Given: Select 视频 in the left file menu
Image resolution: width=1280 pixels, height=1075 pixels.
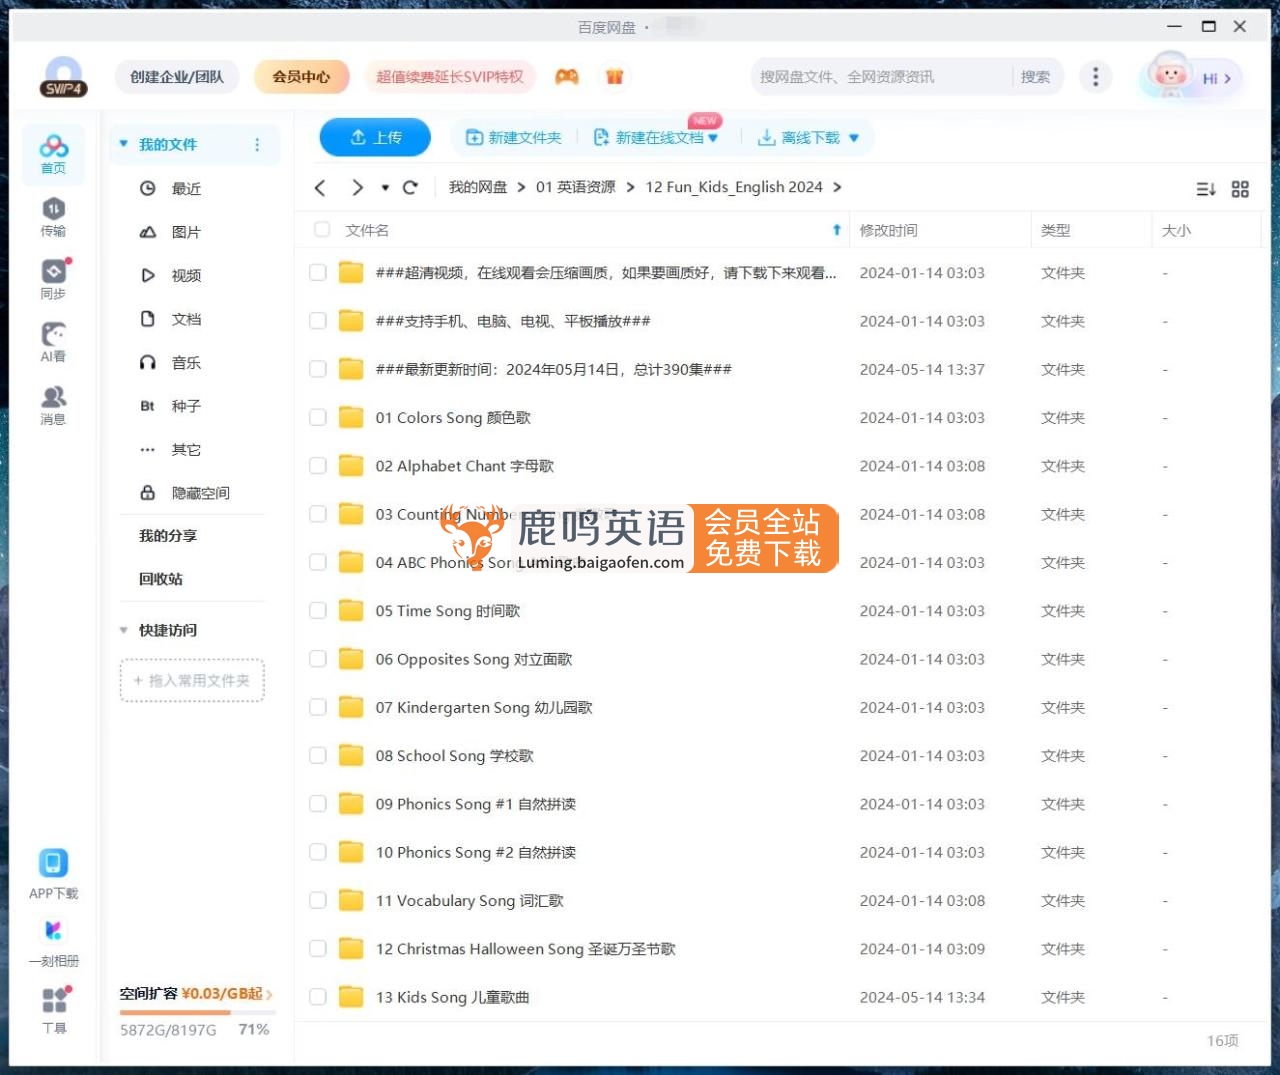Looking at the screenshot, I should [186, 276].
